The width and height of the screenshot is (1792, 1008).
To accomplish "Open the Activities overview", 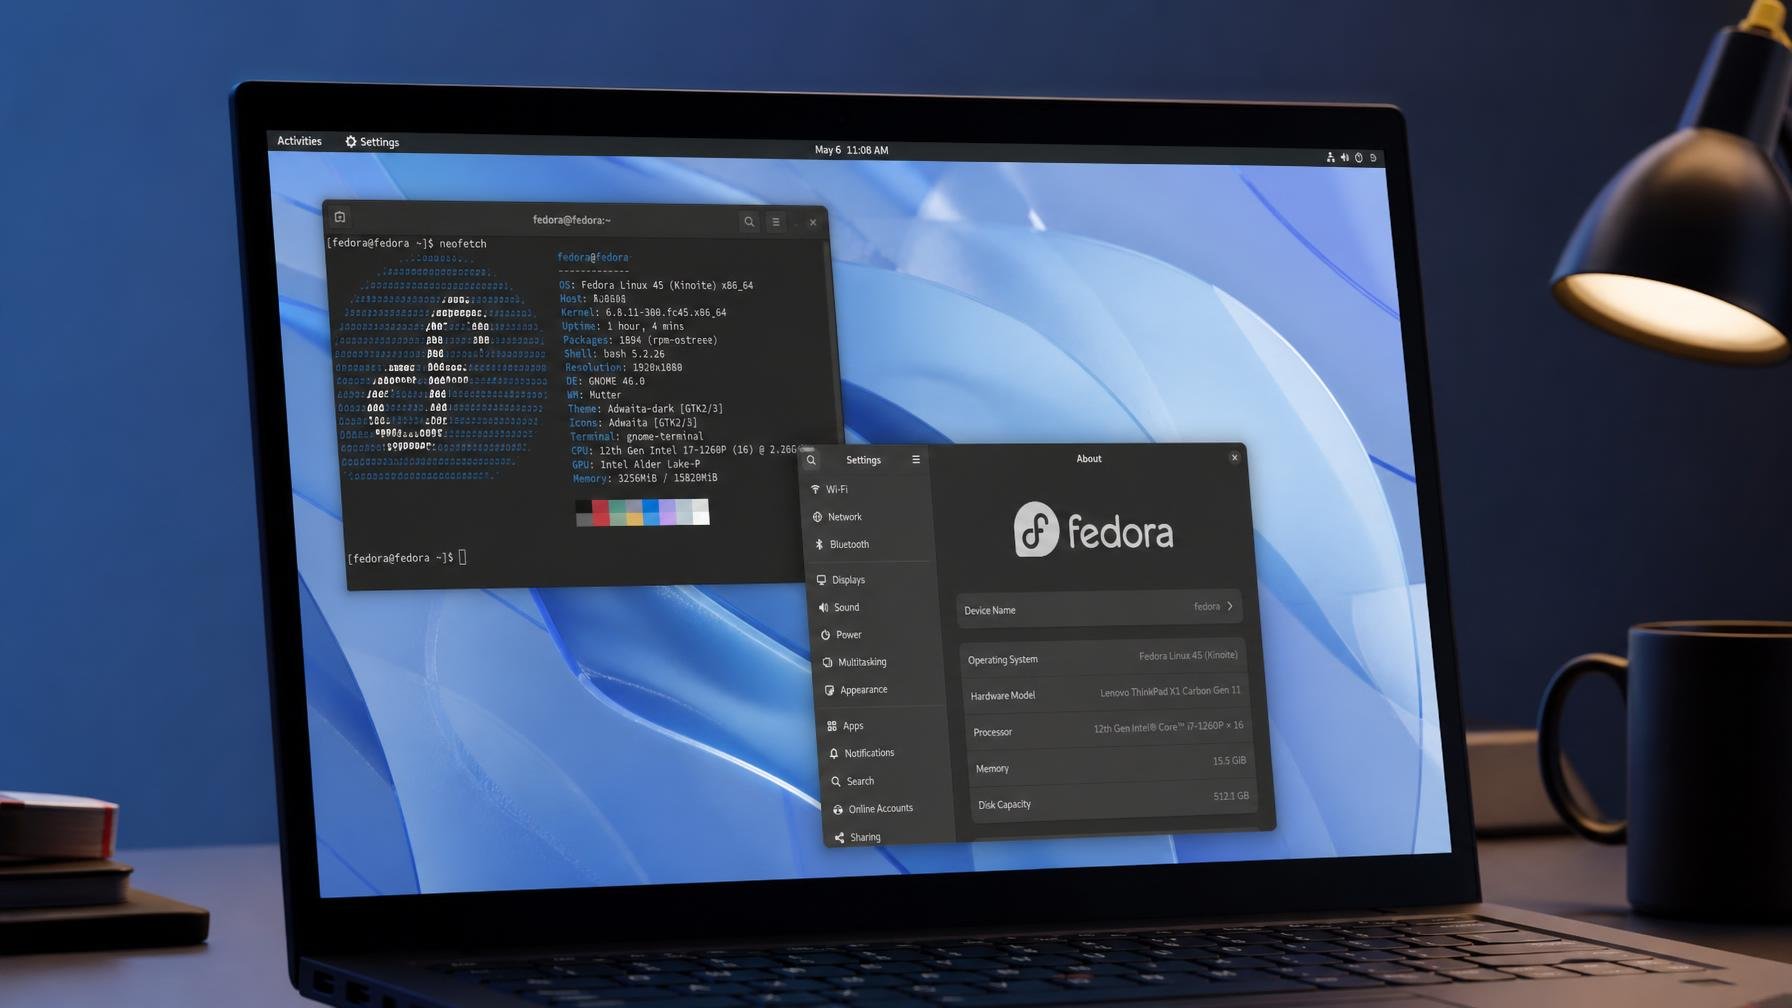I will tap(299, 141).
